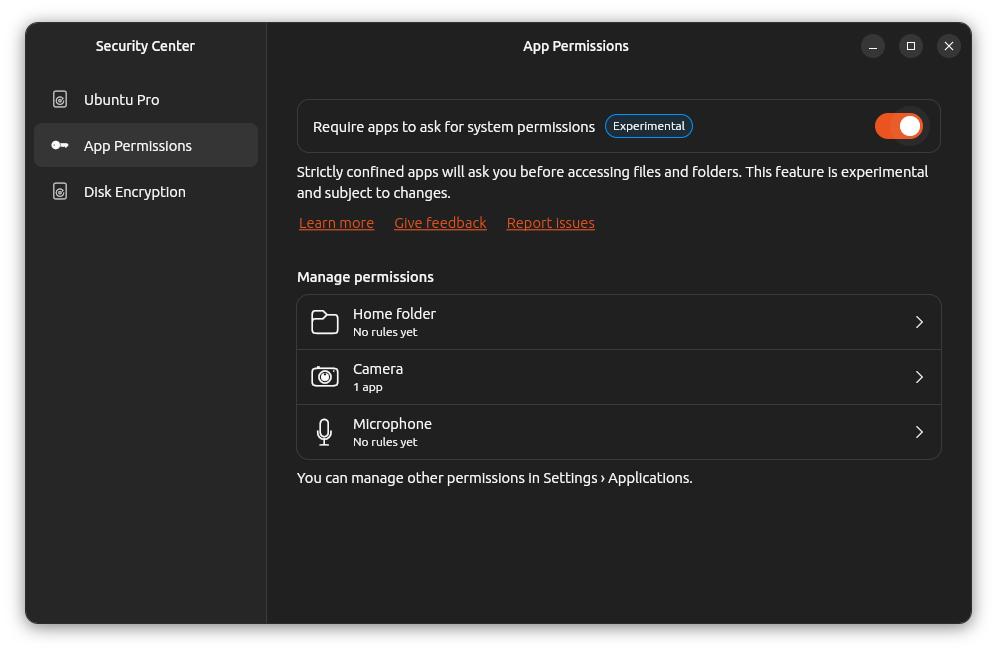Screen dimensions: 997x652
Task: Click the Microphone icon
Action: tap(324, 431)
